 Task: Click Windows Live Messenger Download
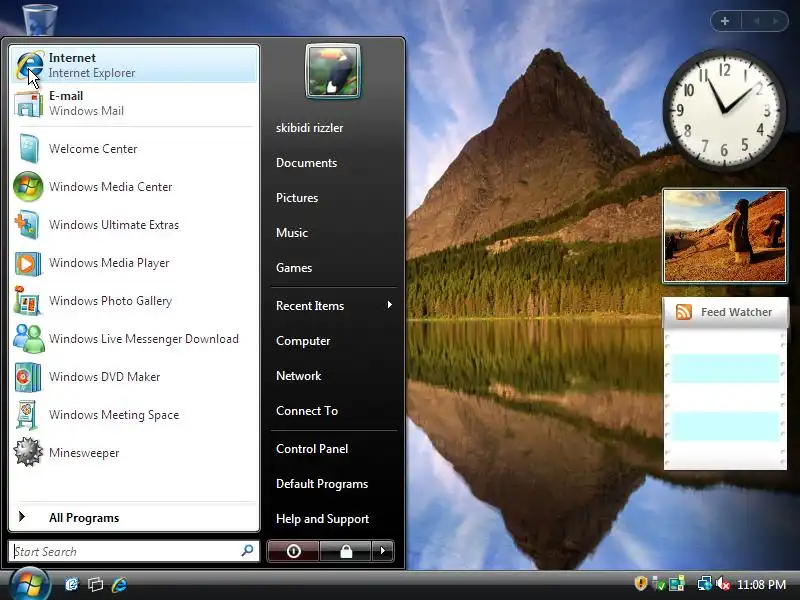click(134, 339)
